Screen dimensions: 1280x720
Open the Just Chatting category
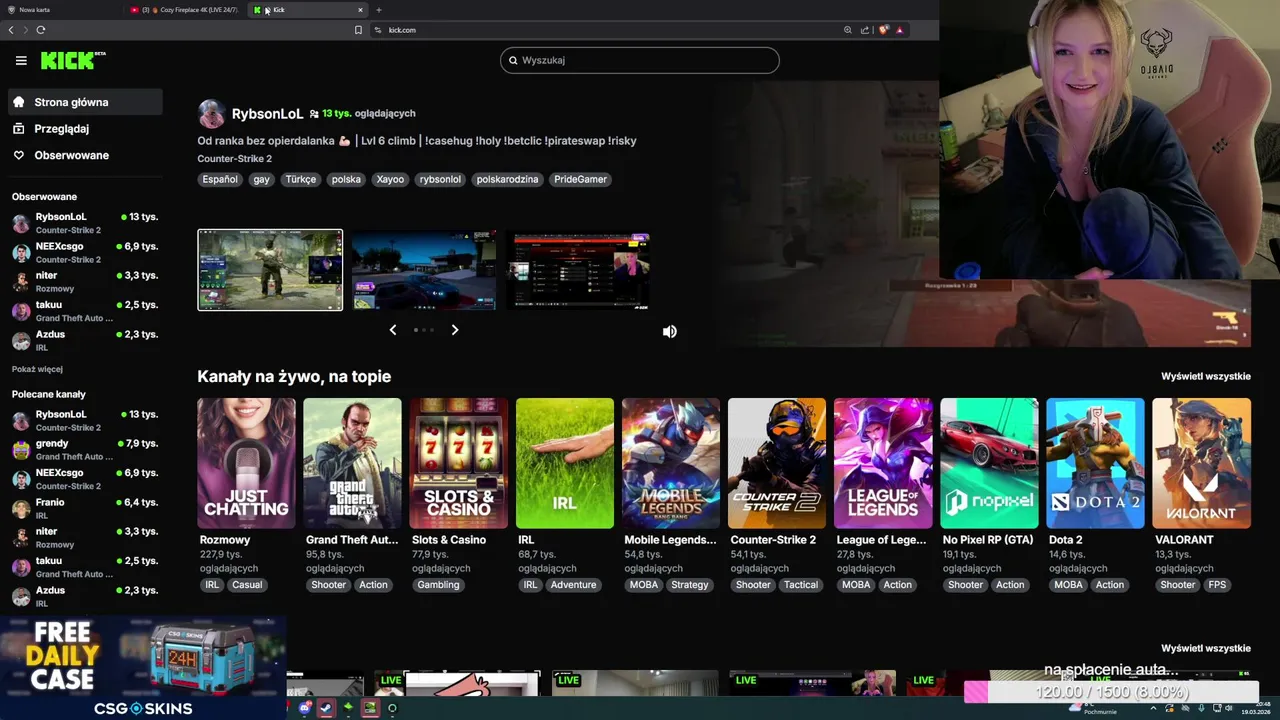pyautogui.click(x=246, y=463)
